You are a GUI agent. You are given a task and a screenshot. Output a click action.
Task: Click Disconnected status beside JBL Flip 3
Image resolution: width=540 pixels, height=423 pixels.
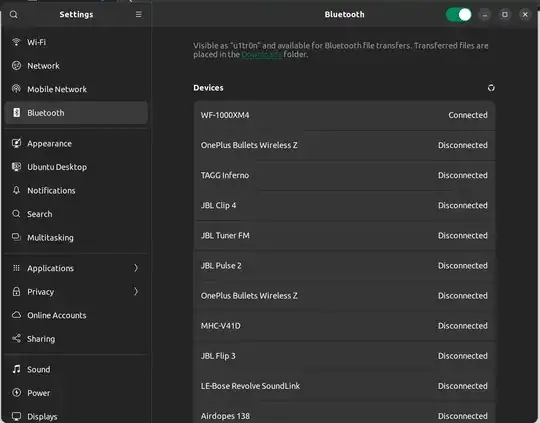tap(463, 356)
